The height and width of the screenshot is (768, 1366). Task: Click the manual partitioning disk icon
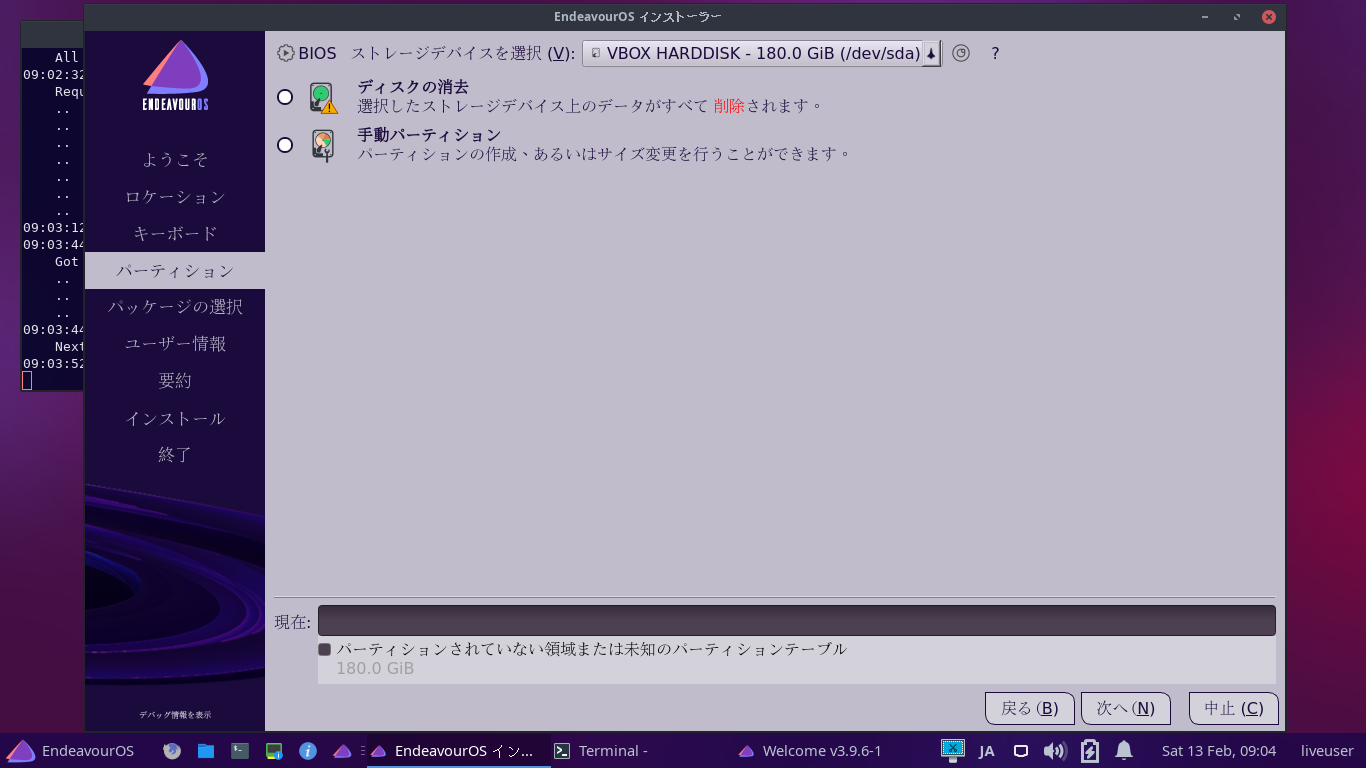click(322, 145)
